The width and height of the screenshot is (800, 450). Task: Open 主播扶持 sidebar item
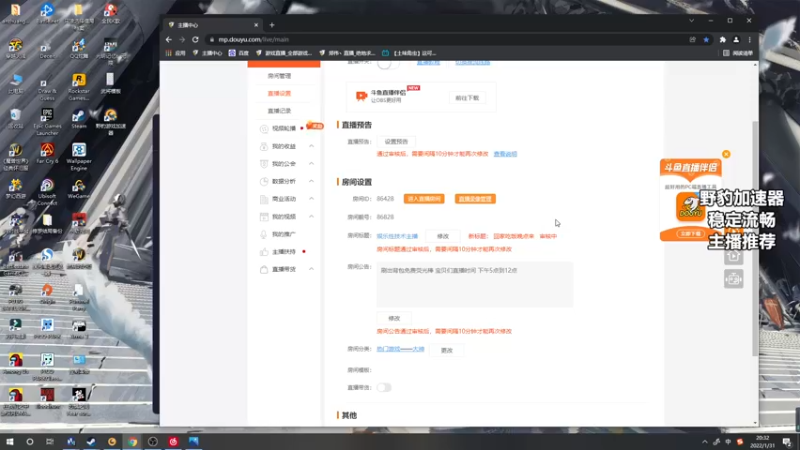tap(284, 252)
